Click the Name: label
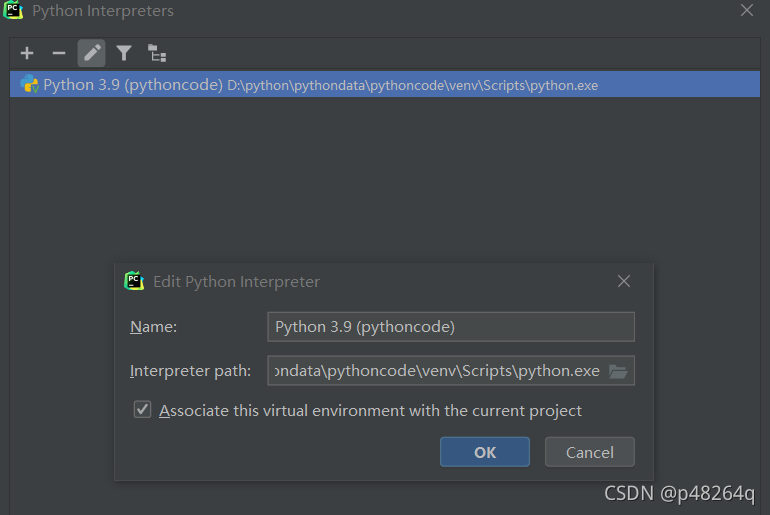770x515 pixels. [153, 327]
